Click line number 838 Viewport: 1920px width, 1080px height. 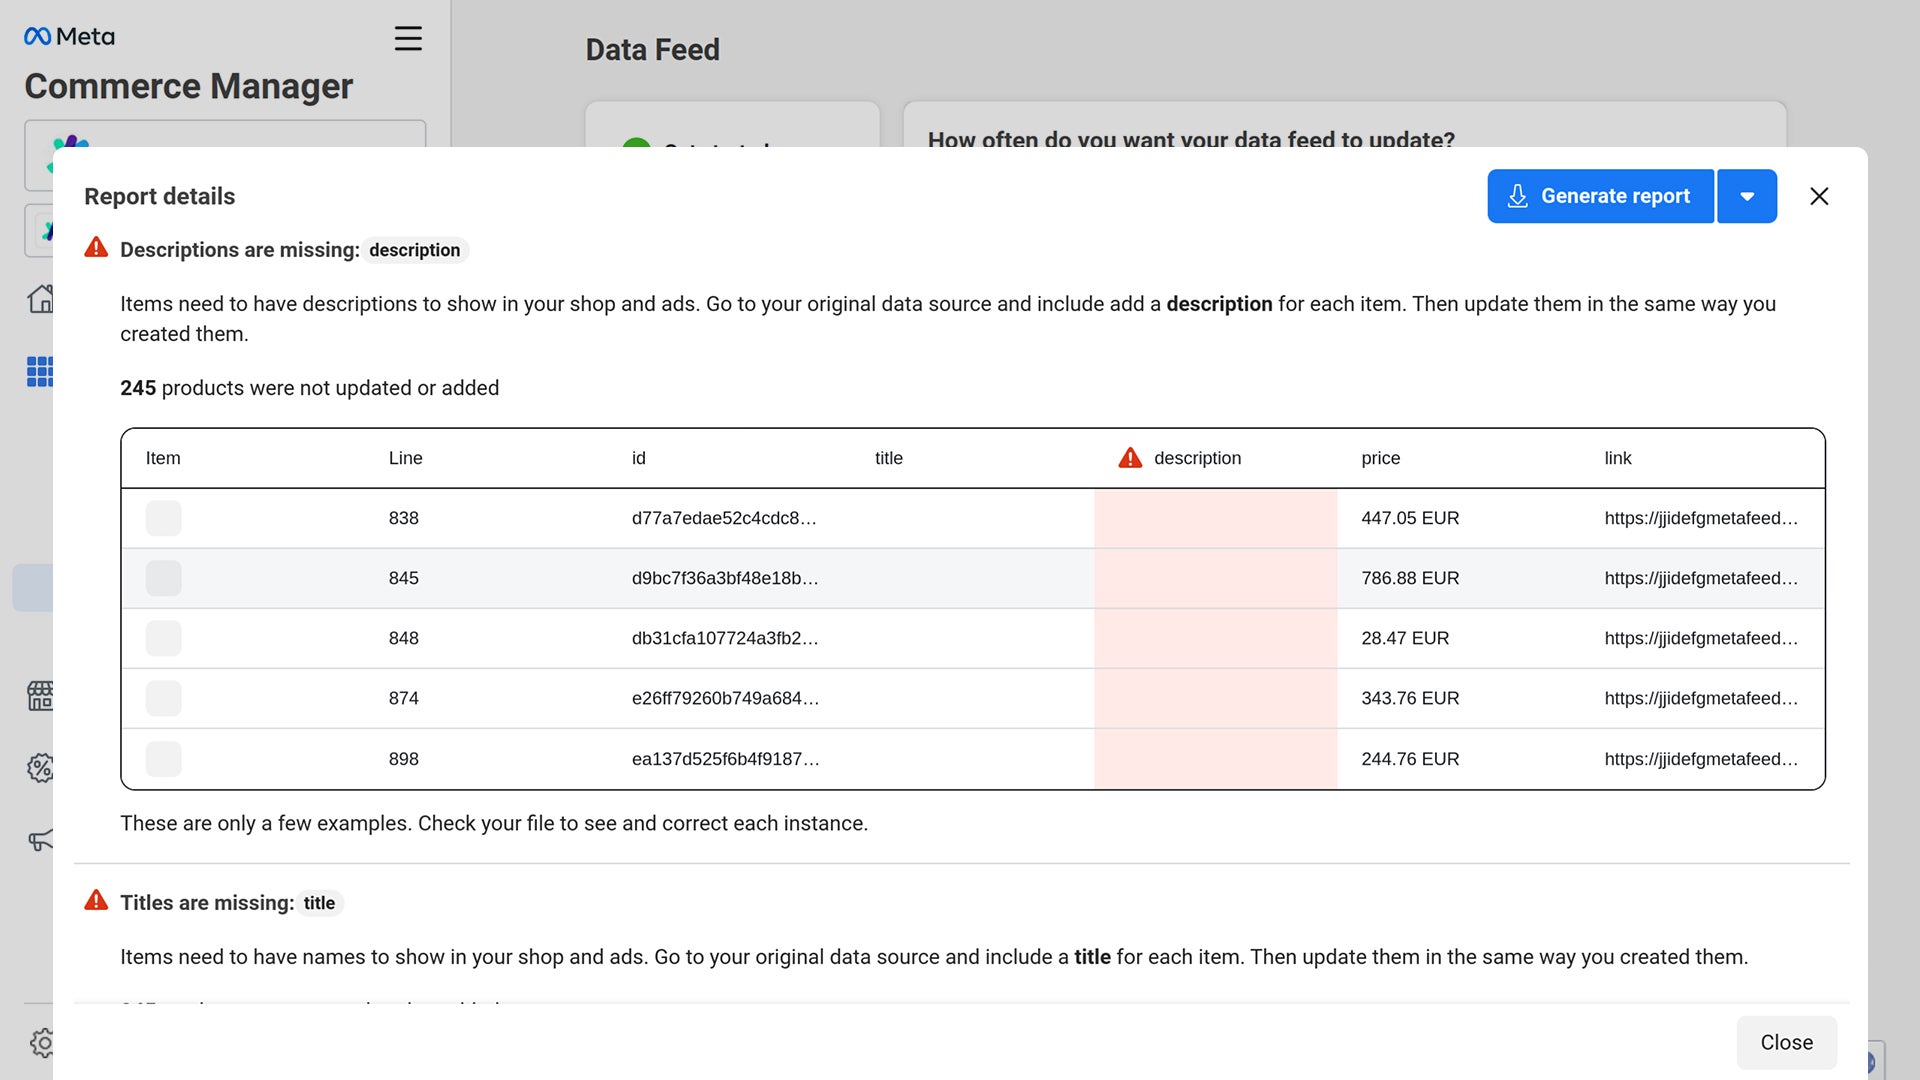coord(403,518)
